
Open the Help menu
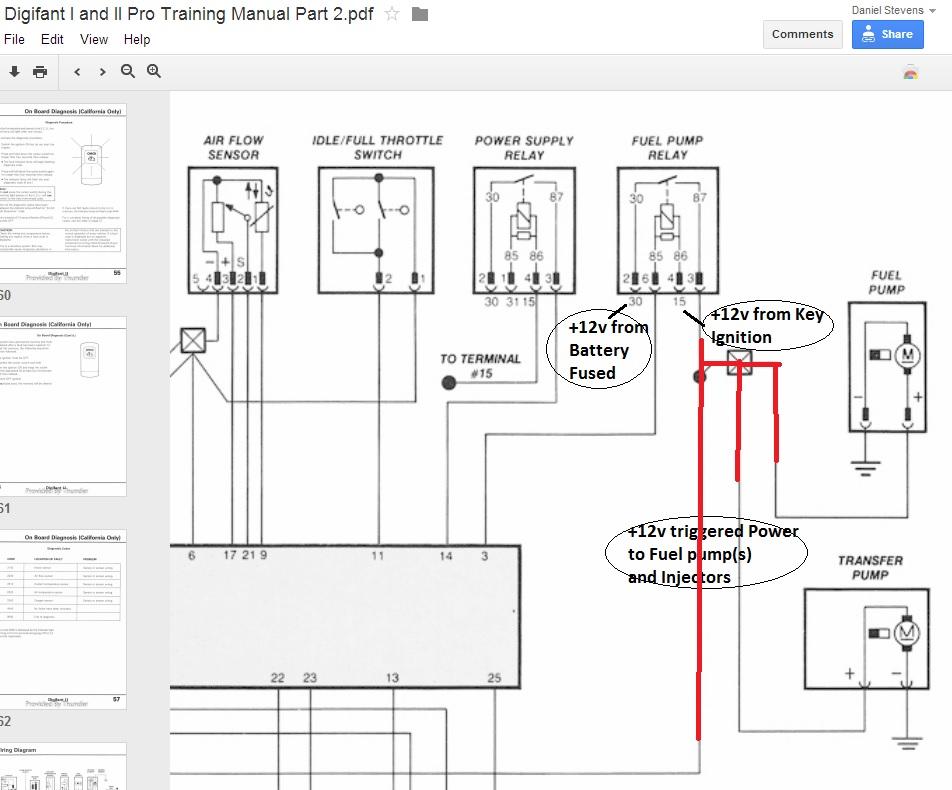pos(137,39)
